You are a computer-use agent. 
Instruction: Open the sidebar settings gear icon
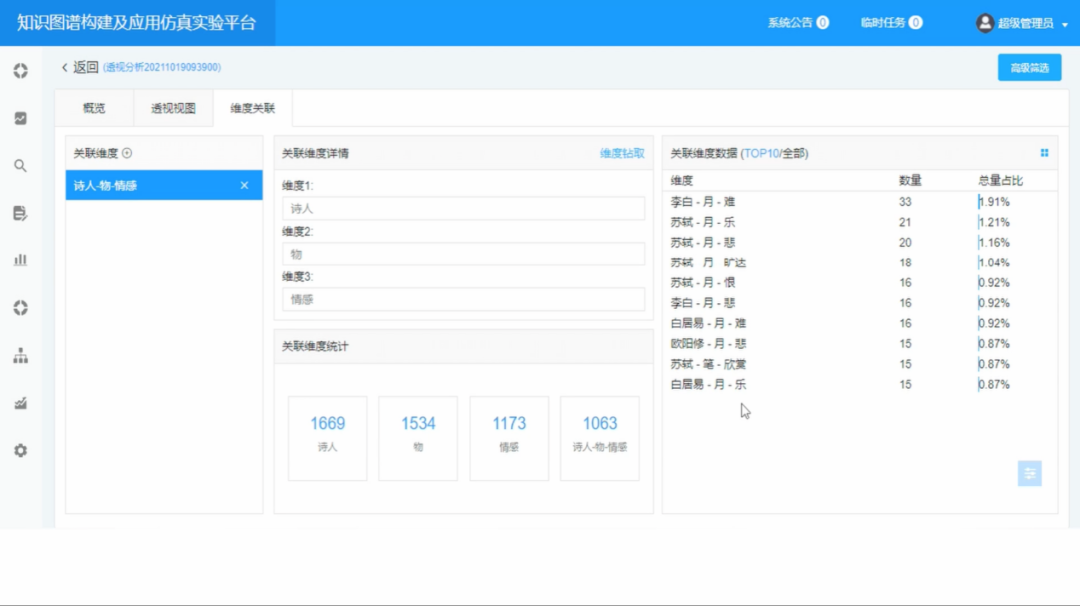21,450
